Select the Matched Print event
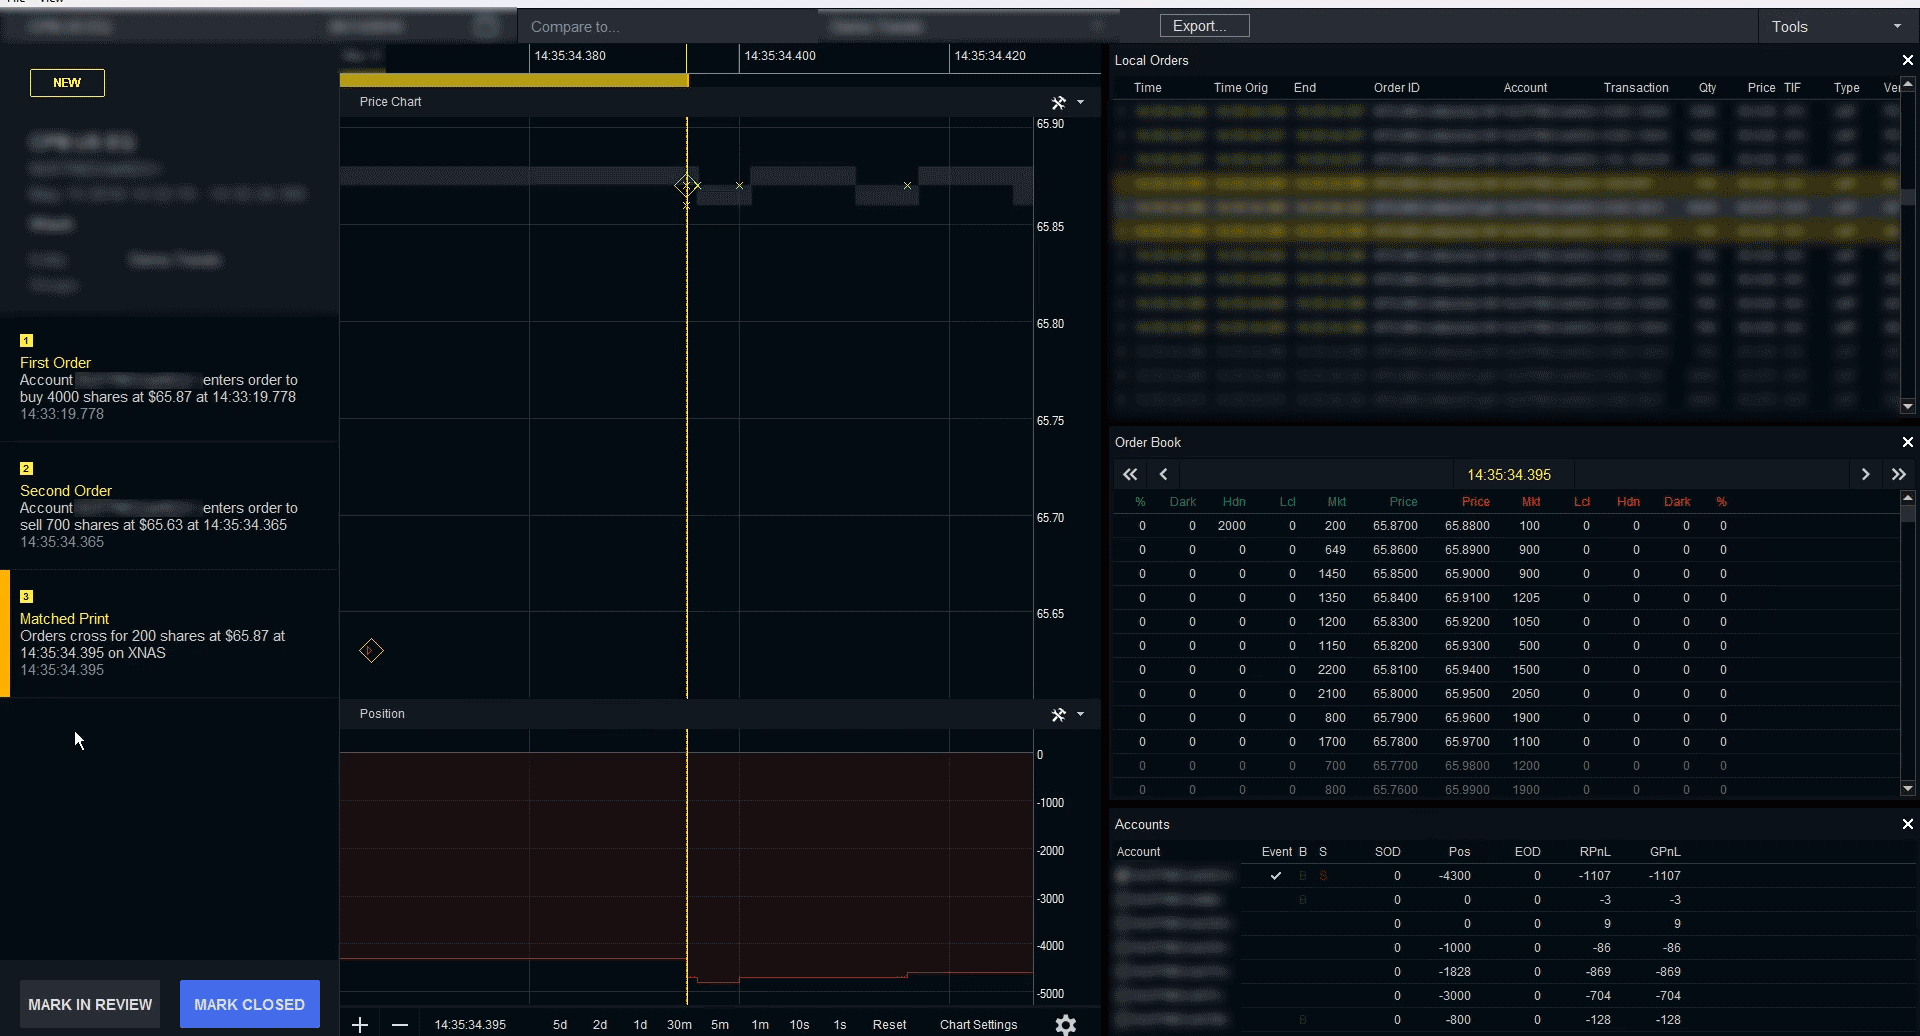The image size is (1920, 1036). pyautogui.click(x=169, y=634)
